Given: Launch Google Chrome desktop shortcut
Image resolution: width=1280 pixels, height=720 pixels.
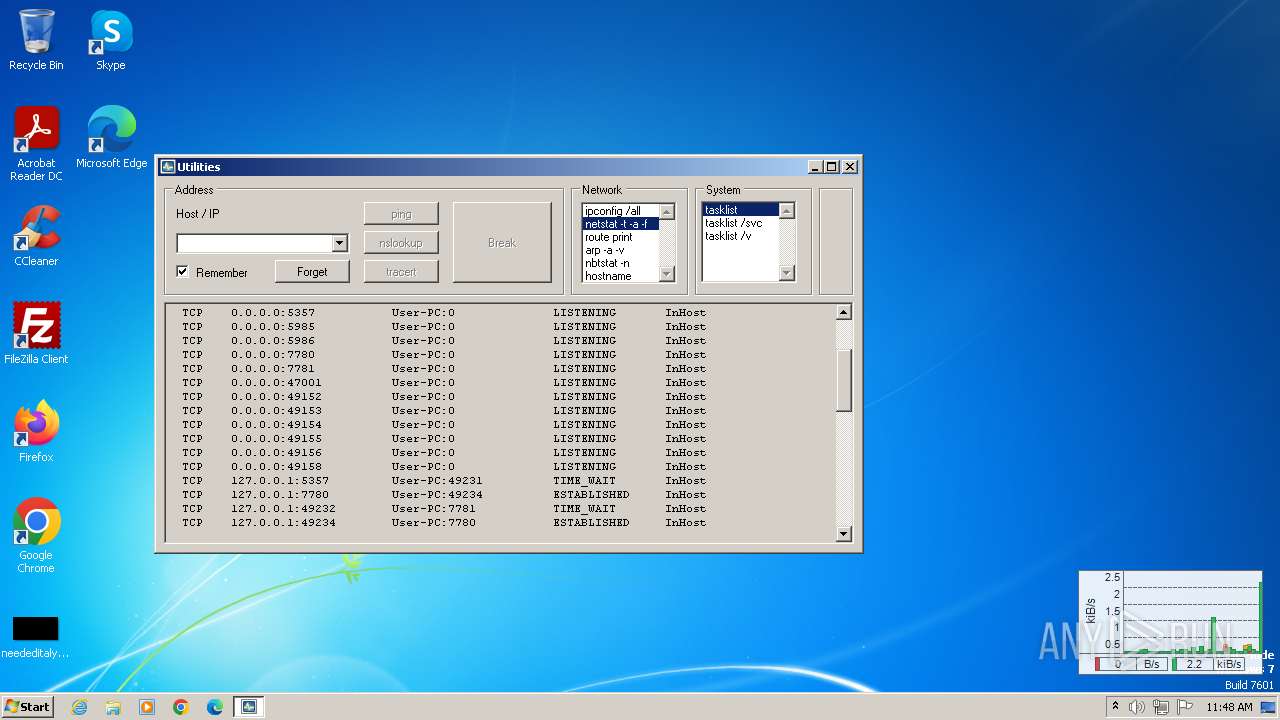Looking at the screenshot, I should 36,536.
